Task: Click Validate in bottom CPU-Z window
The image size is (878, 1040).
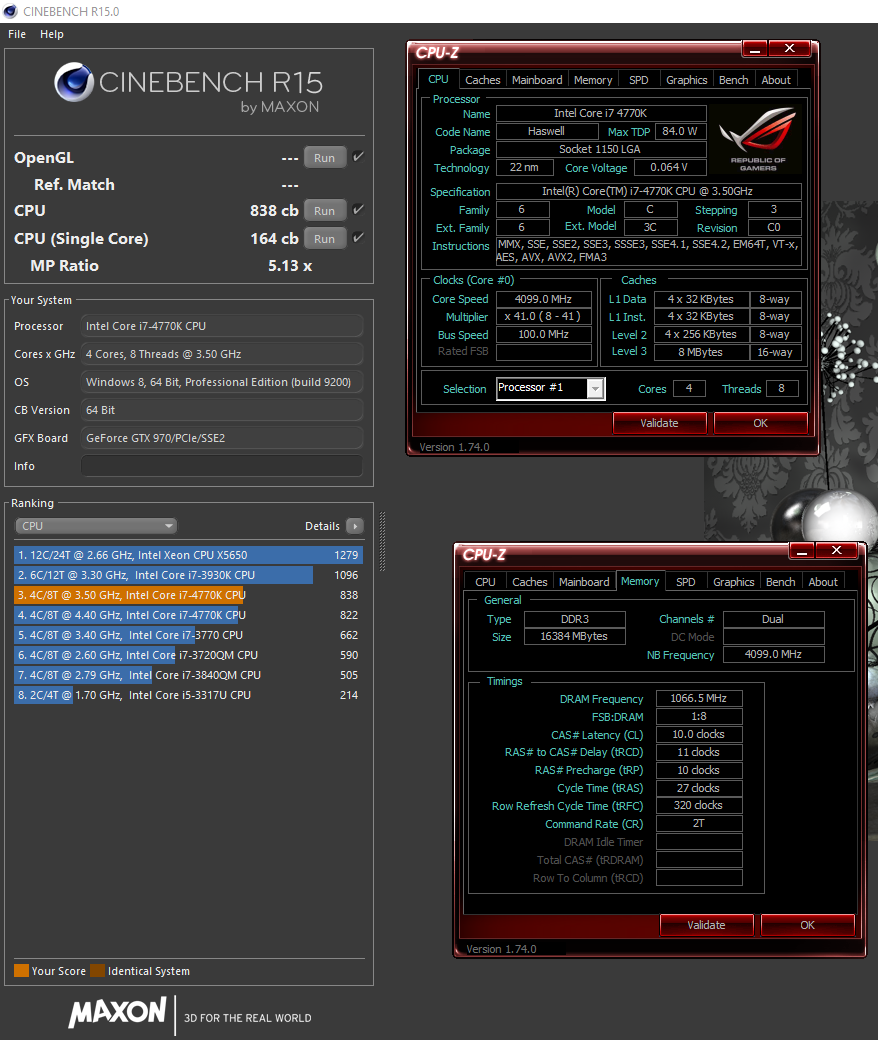Action: (706, 925)
